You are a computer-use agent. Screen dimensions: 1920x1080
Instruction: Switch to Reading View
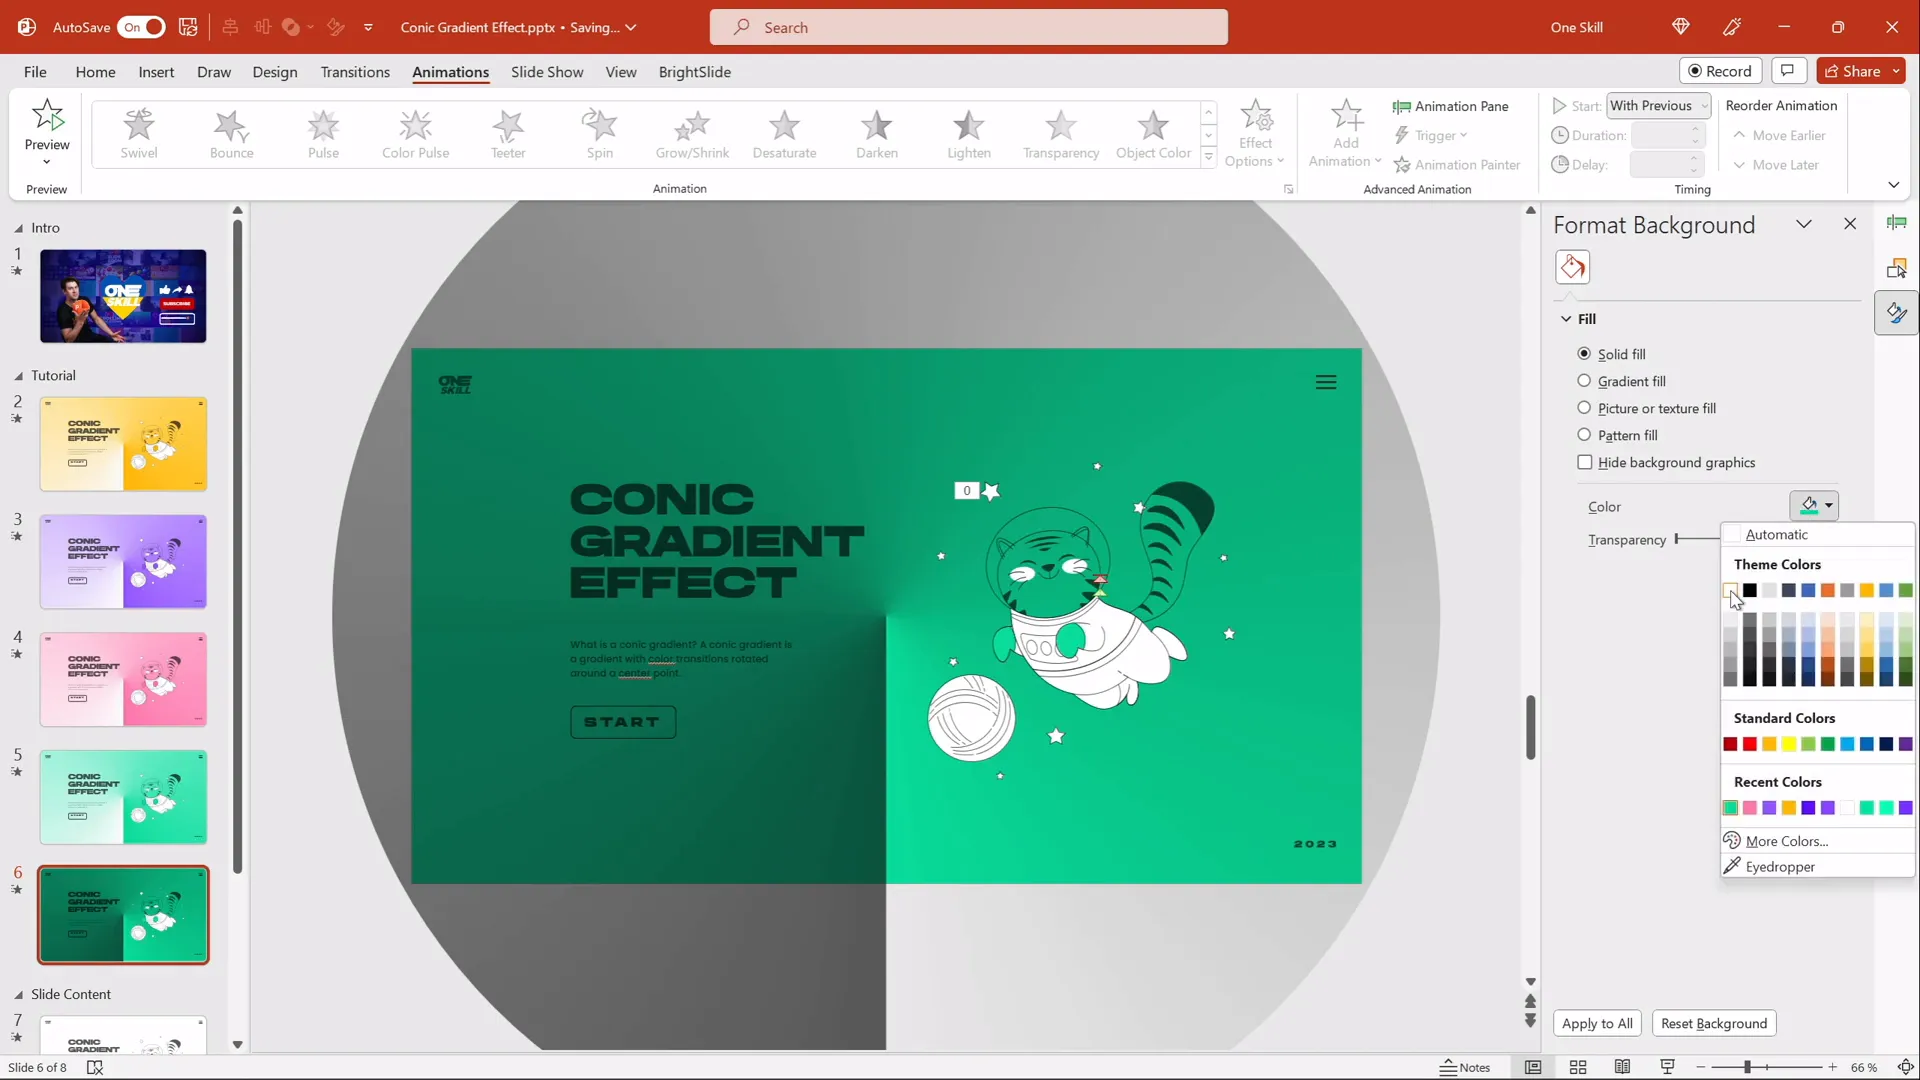1622,1067
